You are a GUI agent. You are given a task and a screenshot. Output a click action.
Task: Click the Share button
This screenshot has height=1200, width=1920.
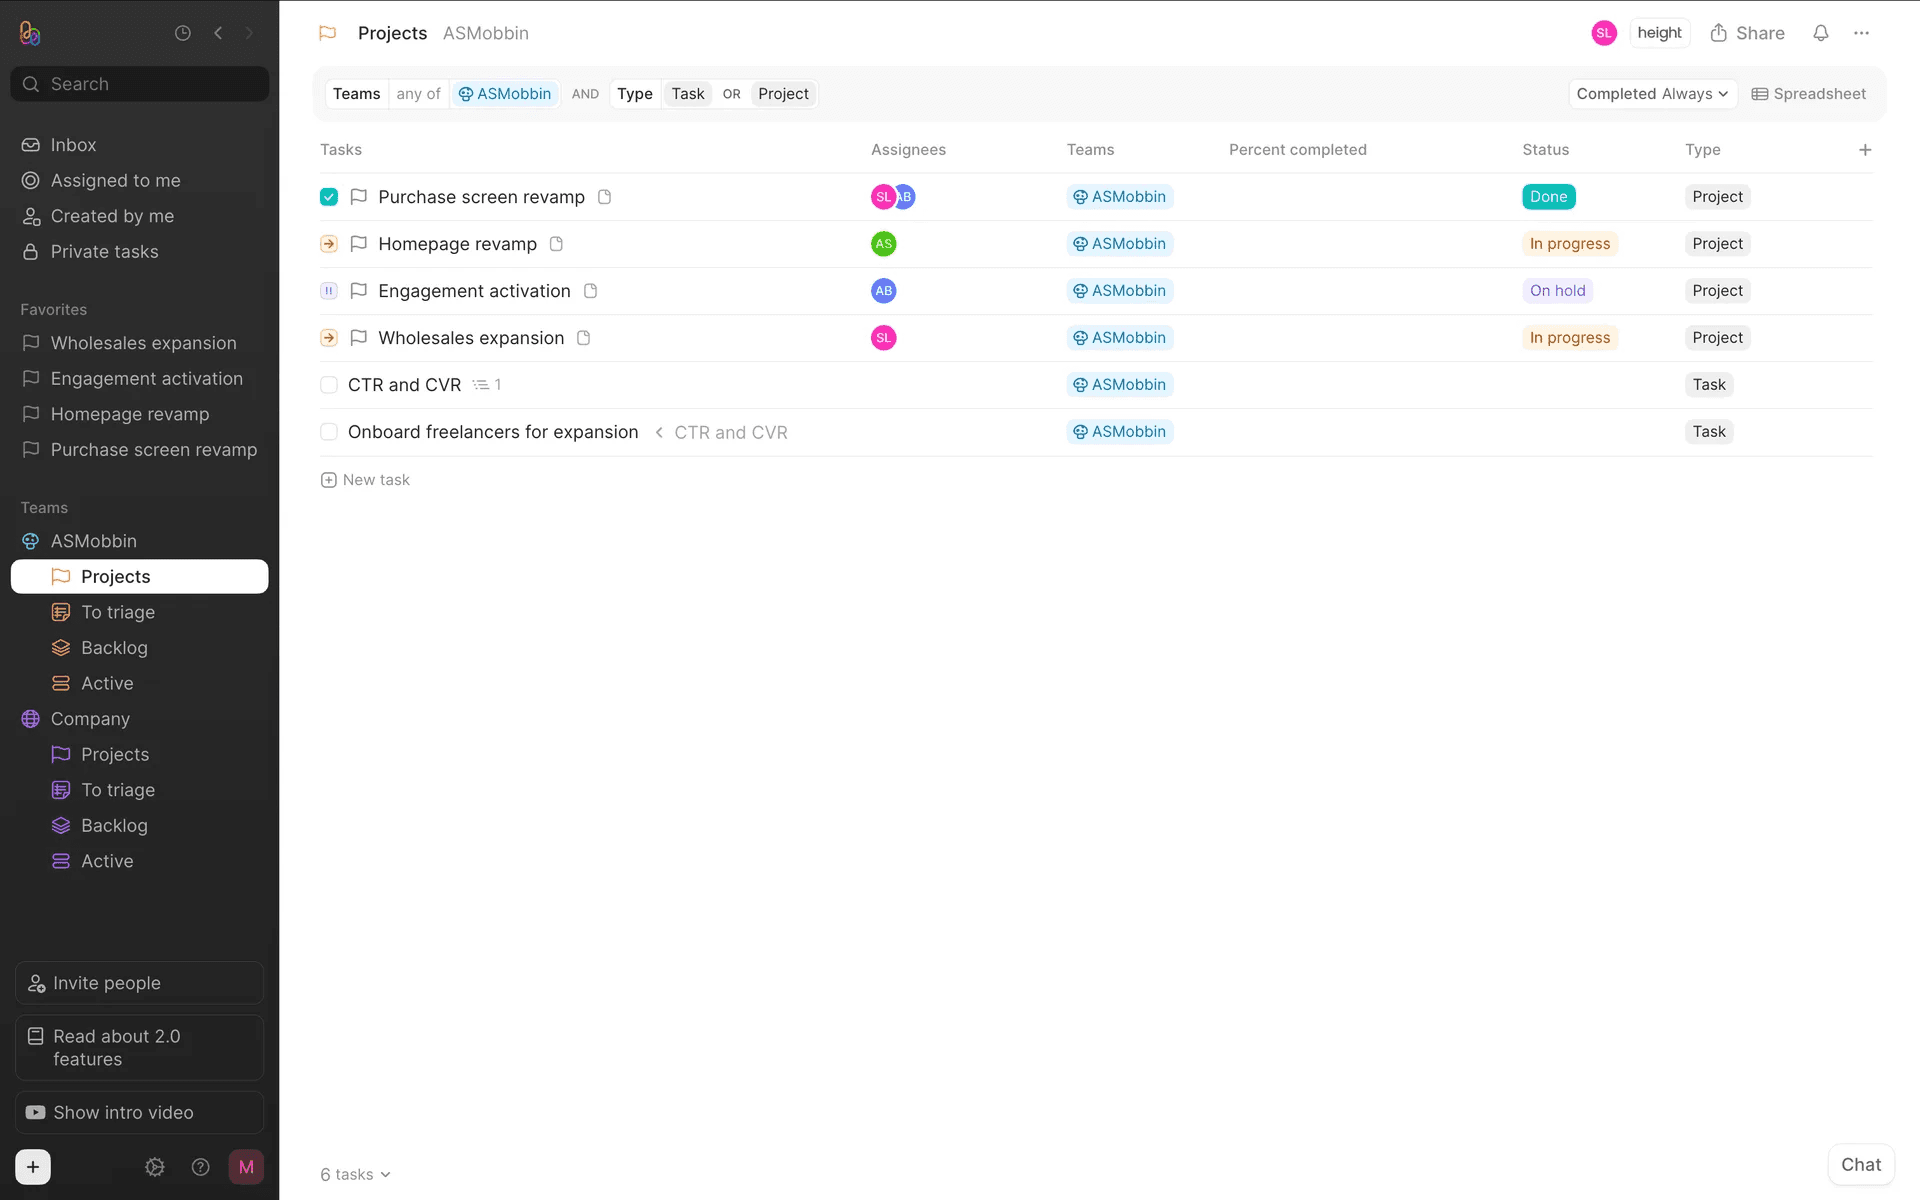click(1747, 33)
